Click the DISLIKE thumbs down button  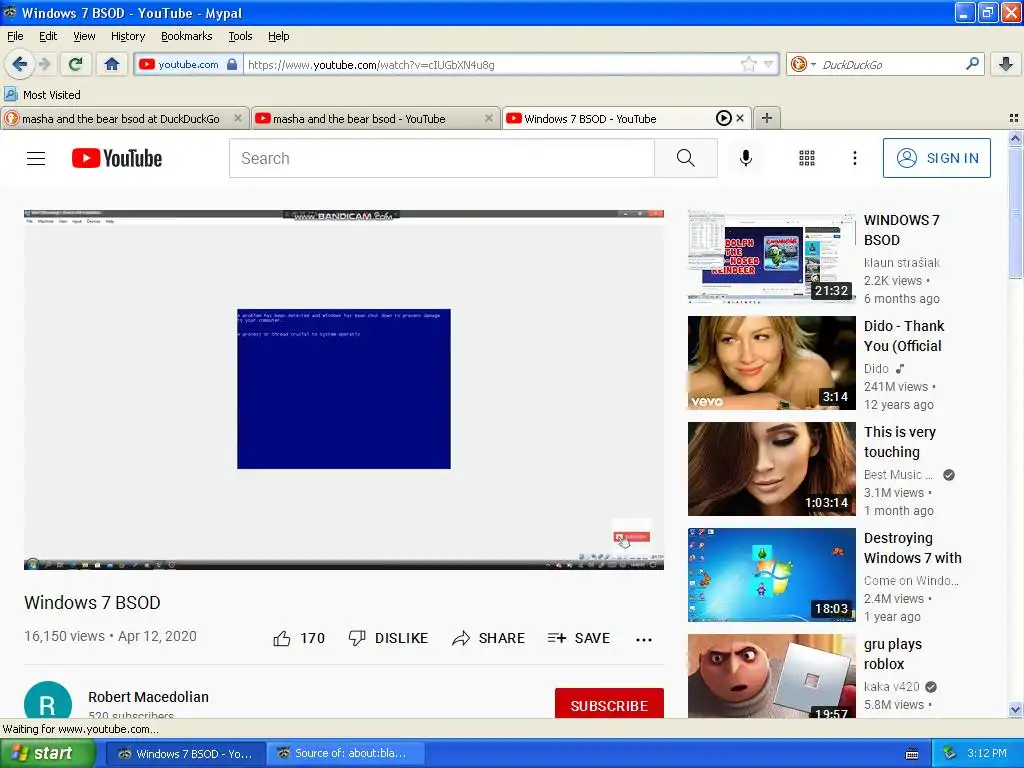click(x=388, y=638)
